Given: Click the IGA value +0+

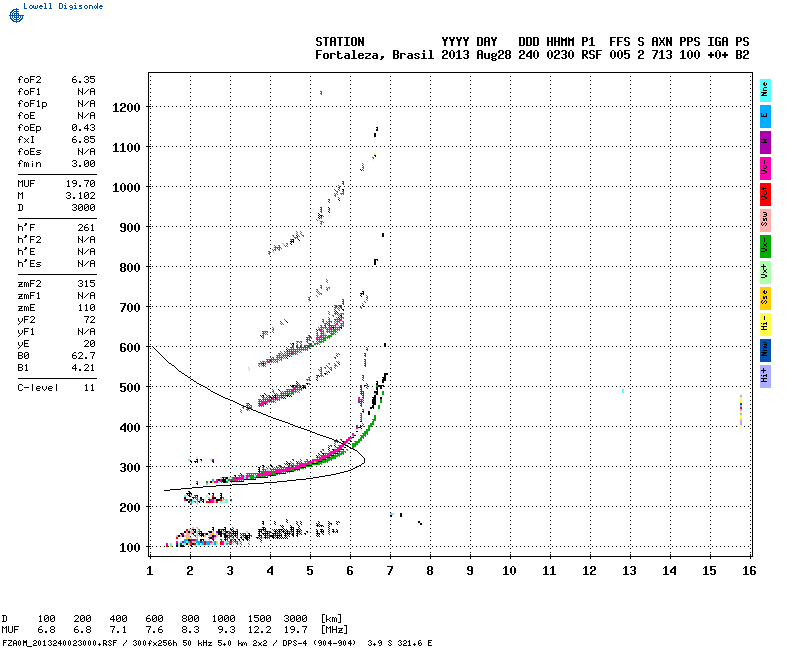Looking at the screenshot, I should pyautogui.click(x=717, y=55).
